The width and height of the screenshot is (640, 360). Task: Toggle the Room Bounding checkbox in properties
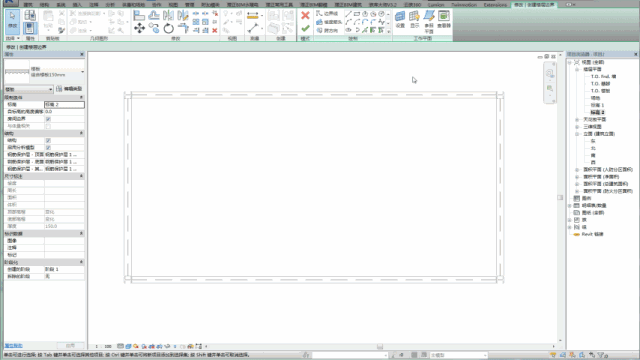point(48,119)
